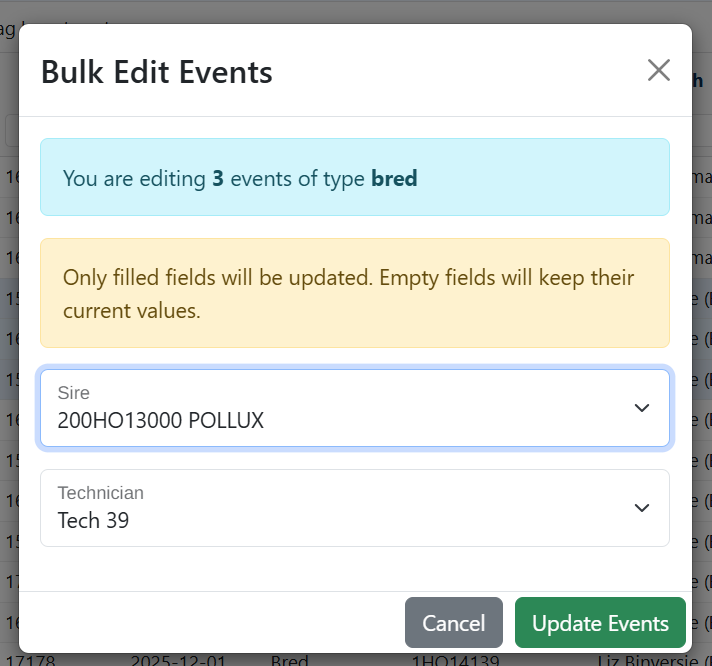Screen dimensions: 712x666
Task: Click the chevron arrow in Sire field
Action: tap(642, 408)
